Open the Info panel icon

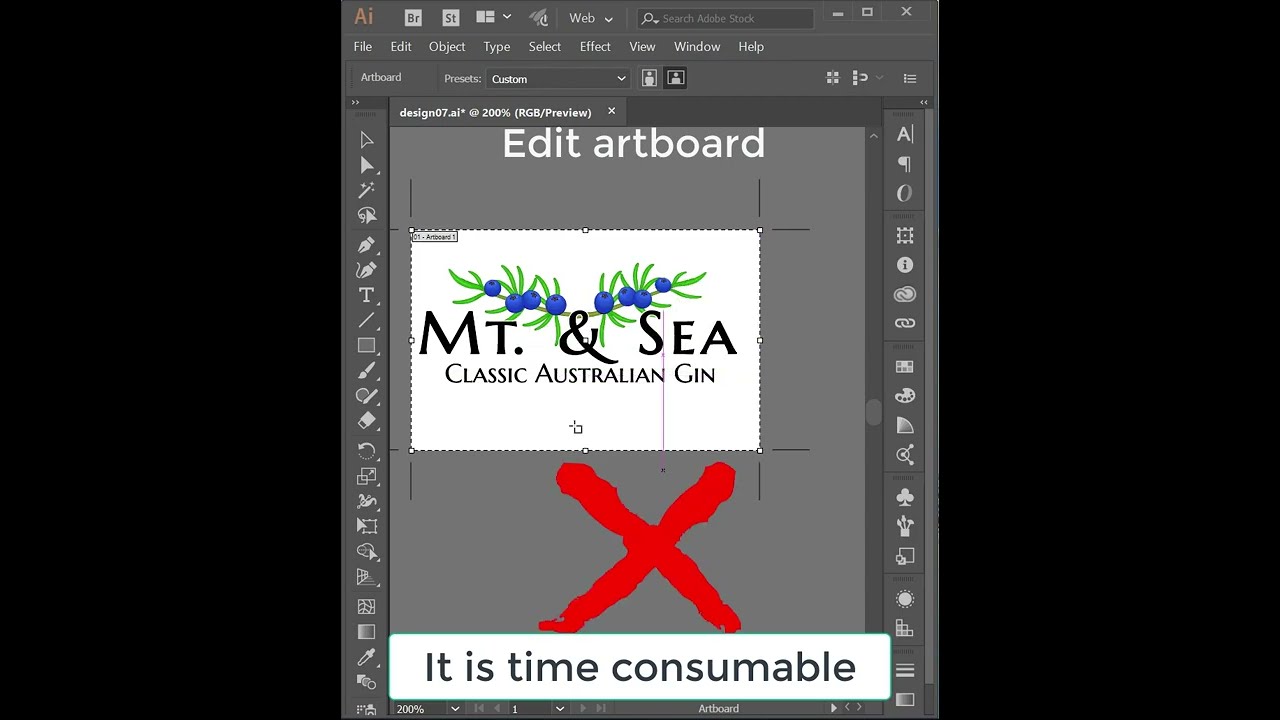(x=905, y=265)
